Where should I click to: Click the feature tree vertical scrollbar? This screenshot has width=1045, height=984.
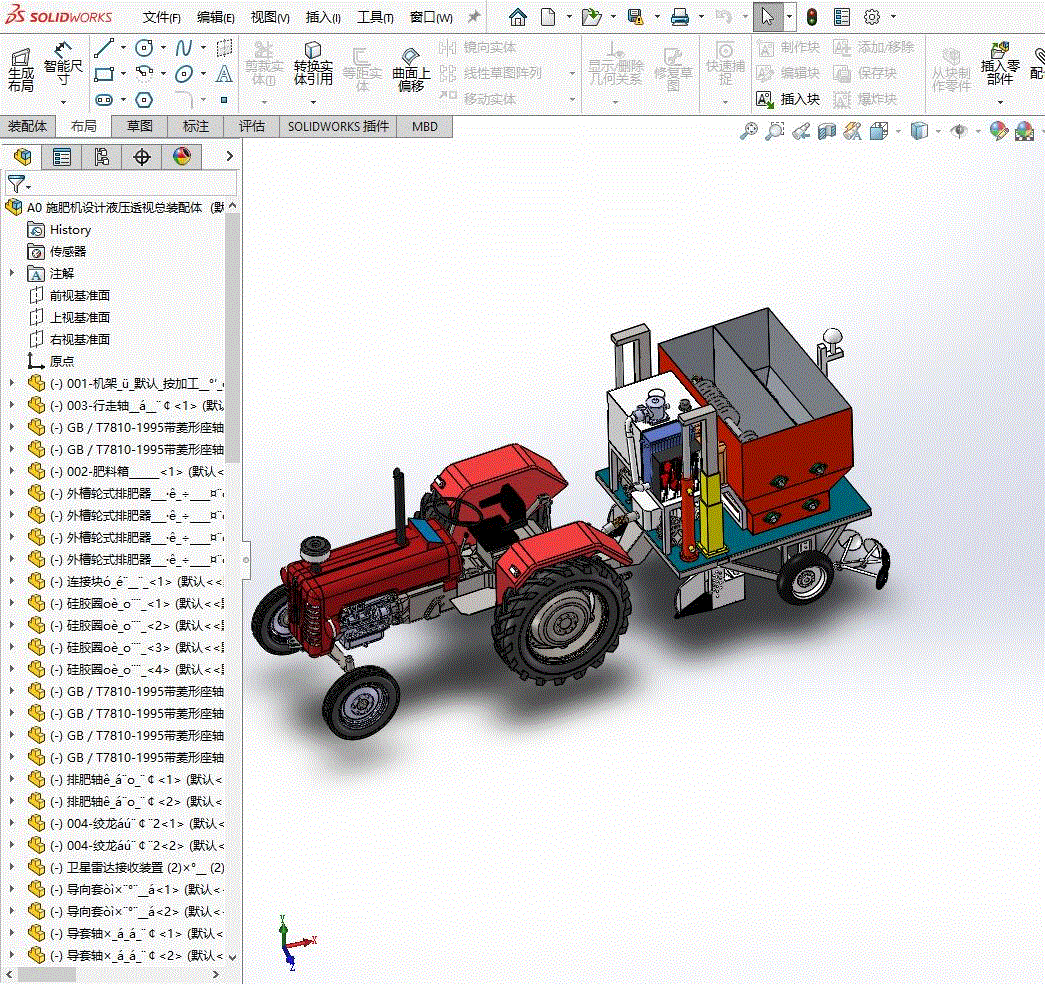(x=232, y=339)
